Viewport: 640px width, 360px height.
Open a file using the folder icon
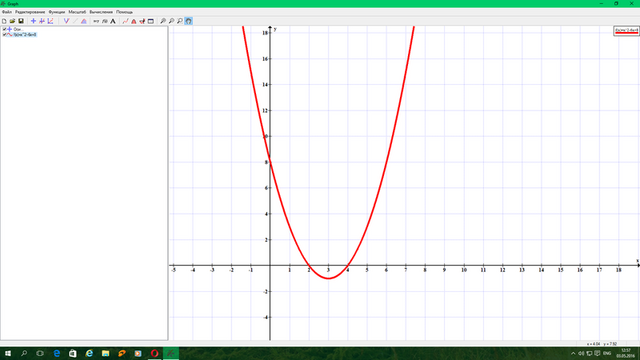tap(12, 21)
